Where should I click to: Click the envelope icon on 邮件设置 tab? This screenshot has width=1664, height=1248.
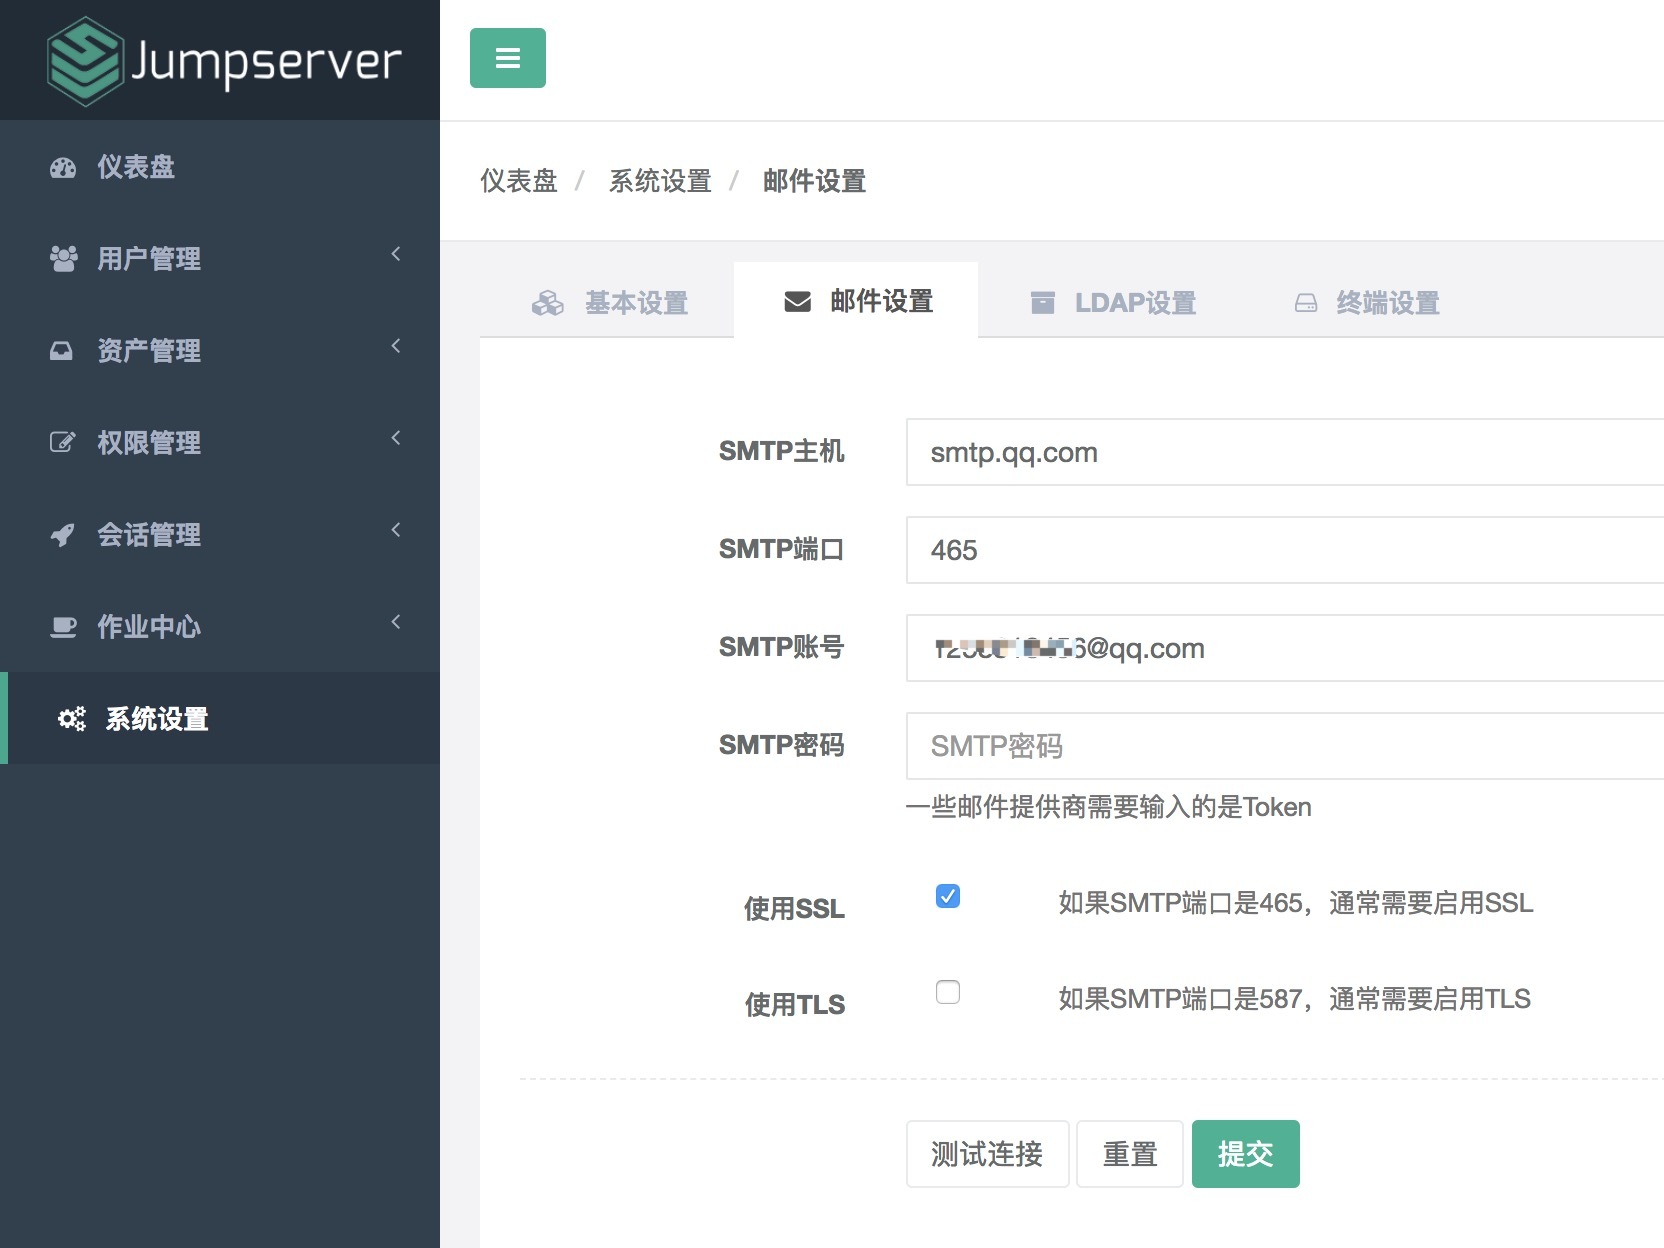(798, 301)
